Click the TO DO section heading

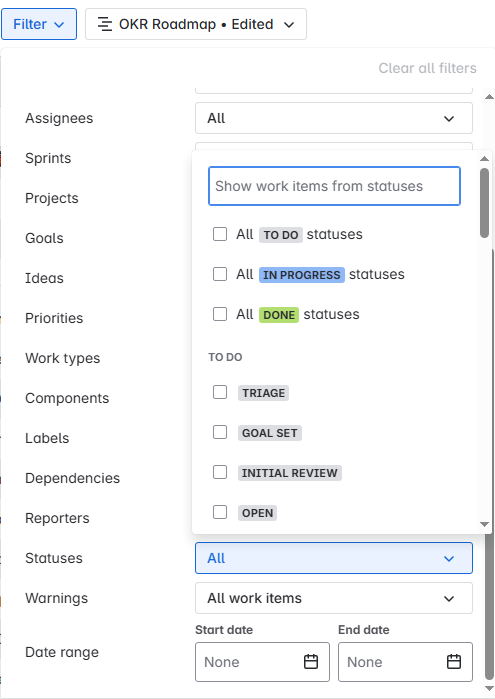[225, 357]
